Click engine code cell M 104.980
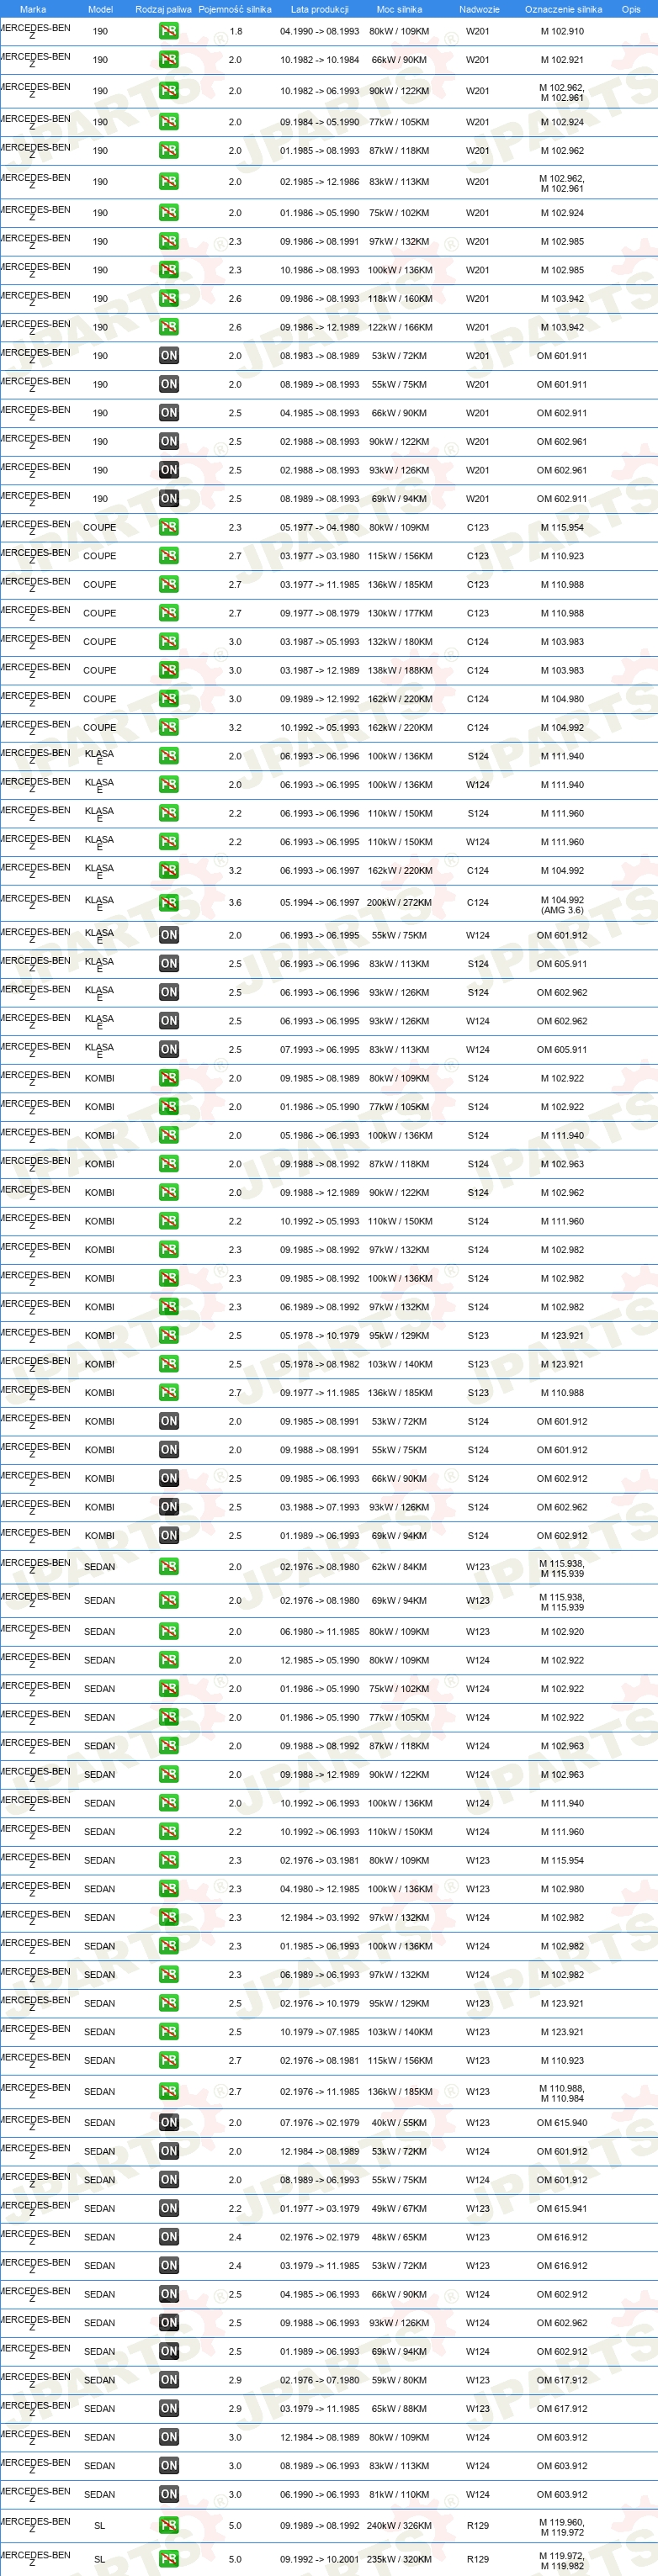This screenshot has width=658, height=2576. (x=562, y=699)
